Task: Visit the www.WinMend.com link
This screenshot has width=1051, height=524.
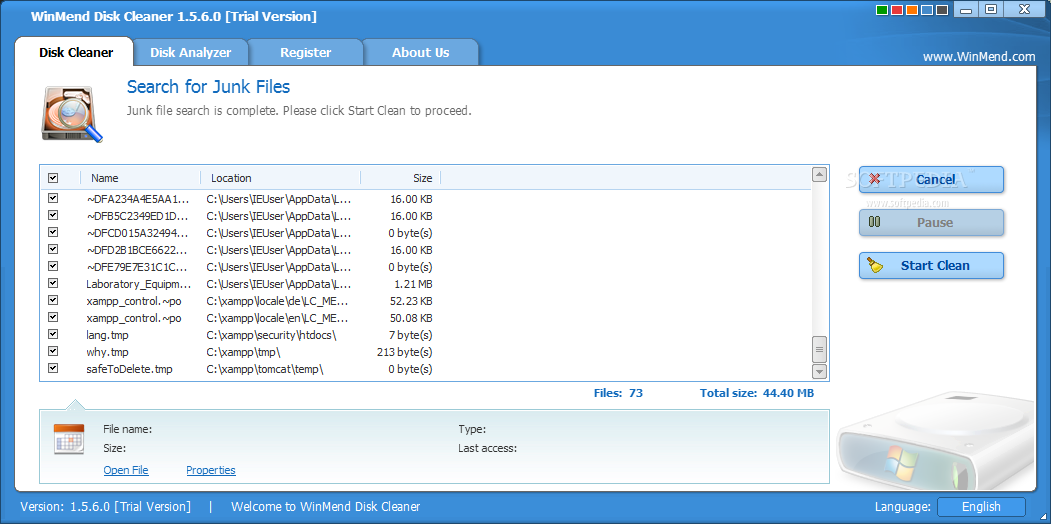Action: click(x=979, y=57)
